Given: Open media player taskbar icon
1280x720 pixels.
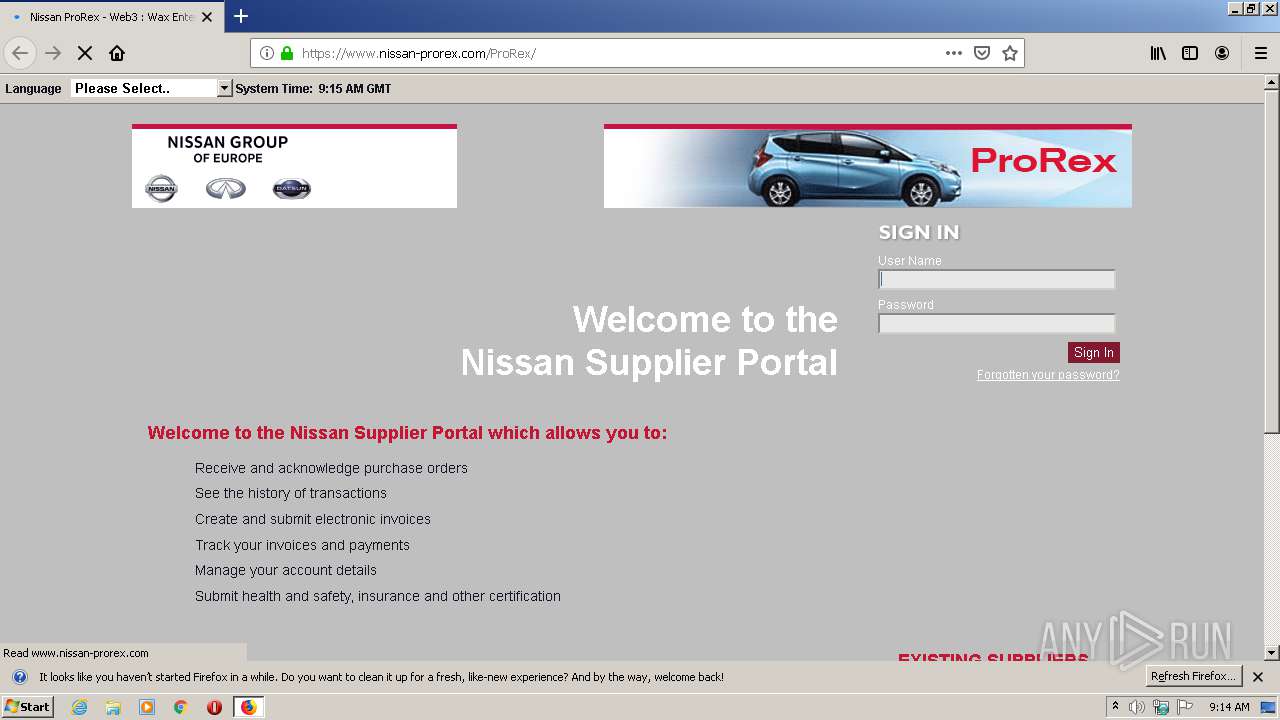Looking at the screenshot, I should pos(147,707).
